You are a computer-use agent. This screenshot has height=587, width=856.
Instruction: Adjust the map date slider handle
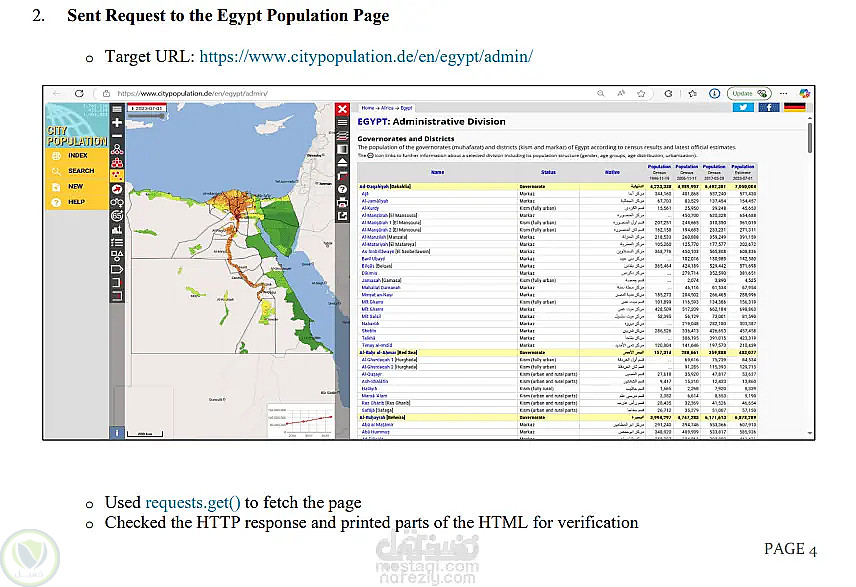click(162, 116)
